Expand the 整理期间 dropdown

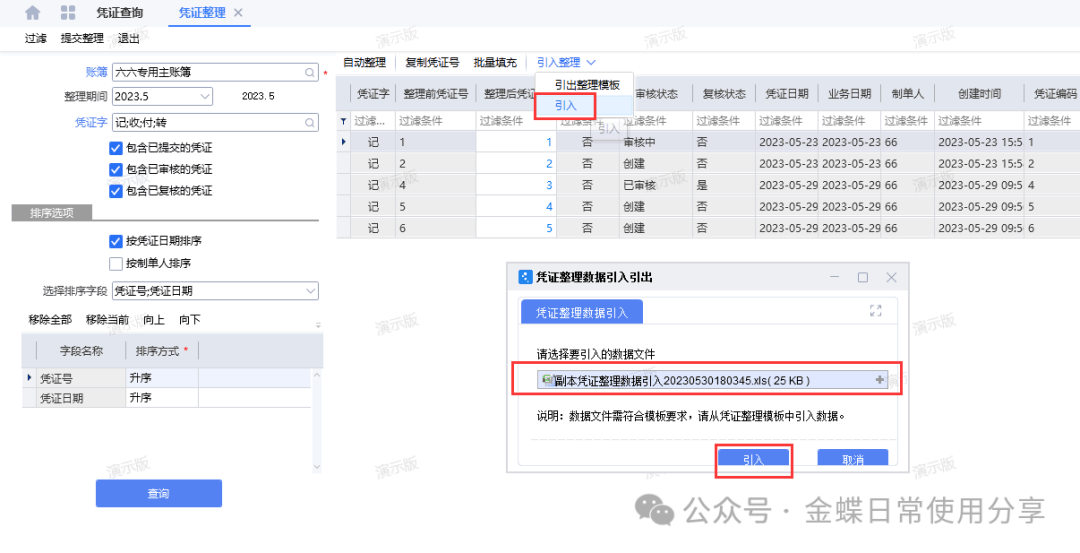(205, 97)
